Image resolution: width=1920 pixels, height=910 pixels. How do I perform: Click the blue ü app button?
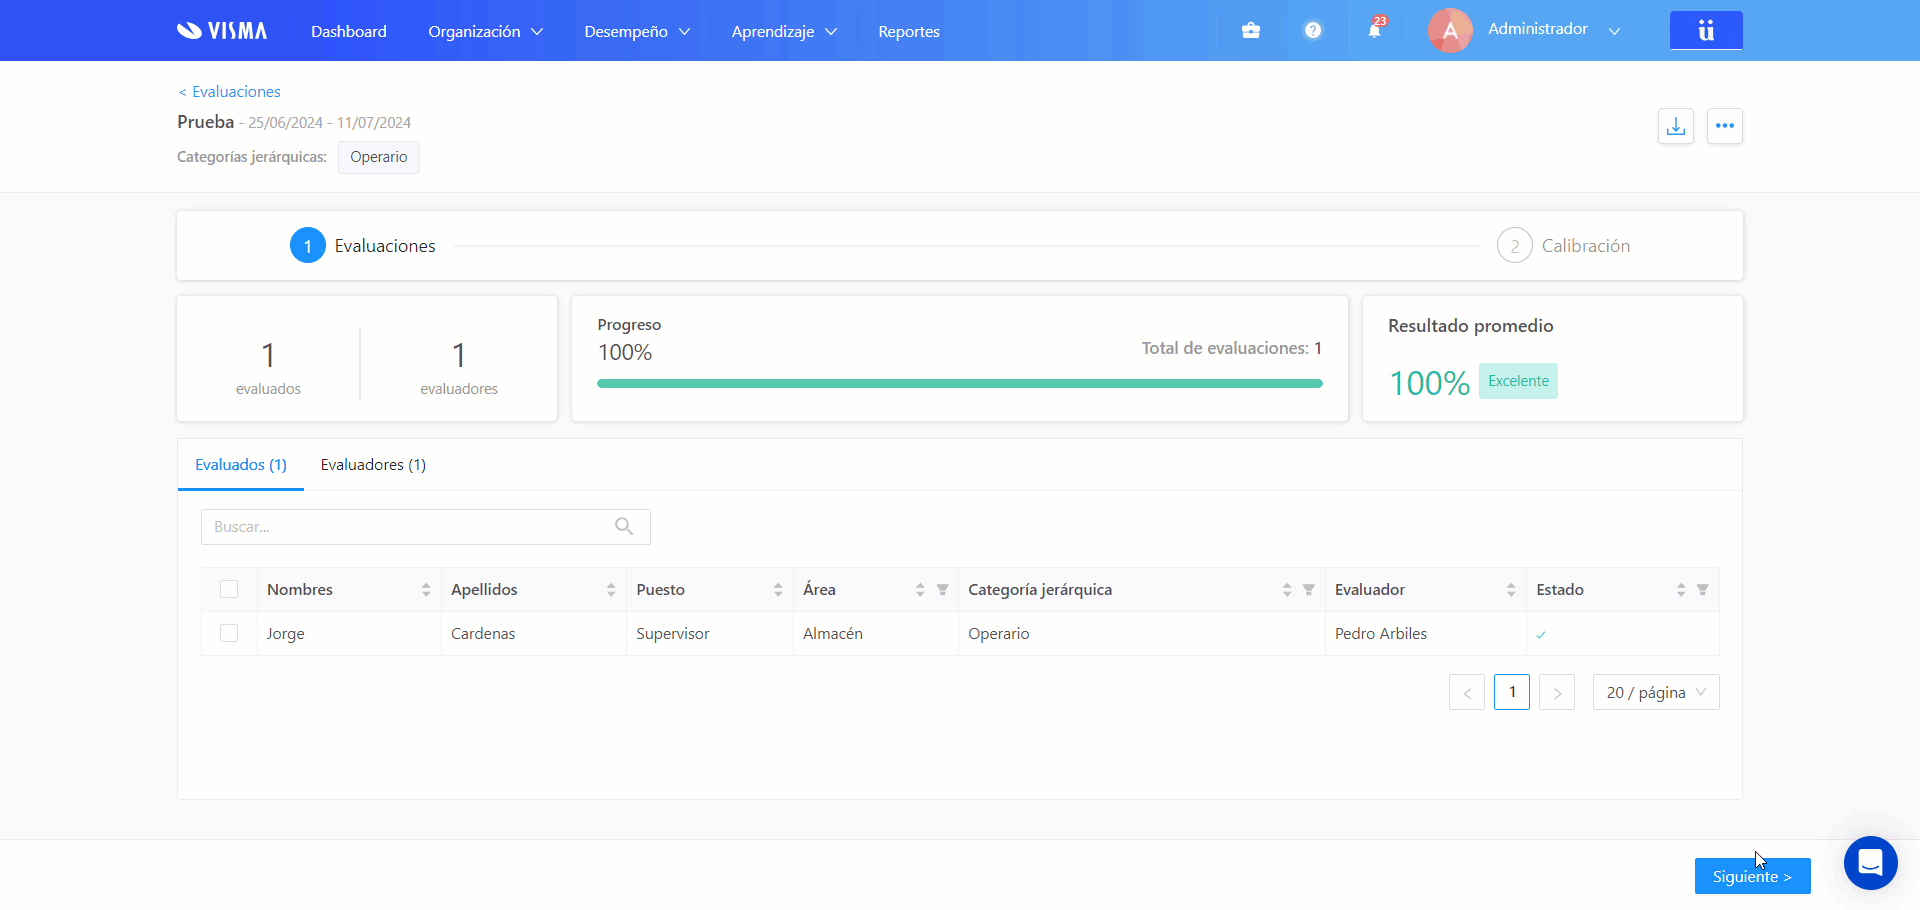[1706, 30]
